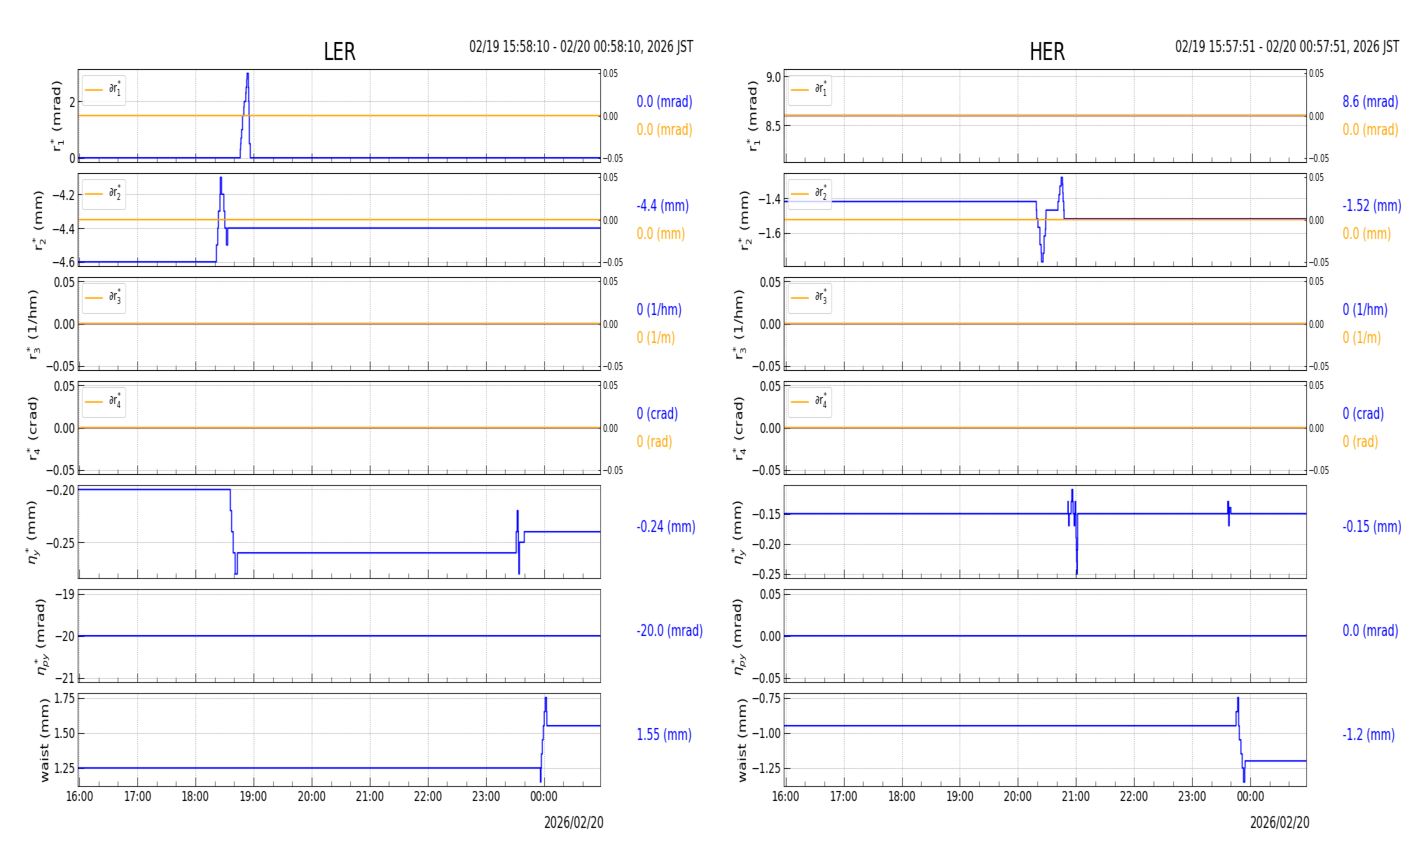The width and height of the screenshot is (1412, 864).
Task: Select the 0 (rad) value for HER r4*
Action: (x=1360, y=442)
